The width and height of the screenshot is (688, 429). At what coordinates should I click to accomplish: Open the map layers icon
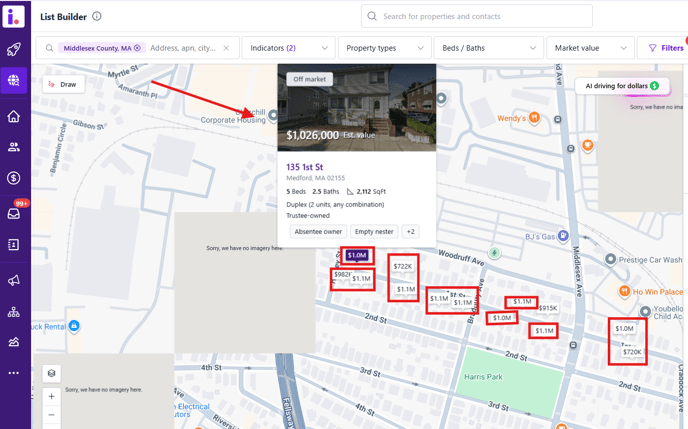[x=52, y=374]
